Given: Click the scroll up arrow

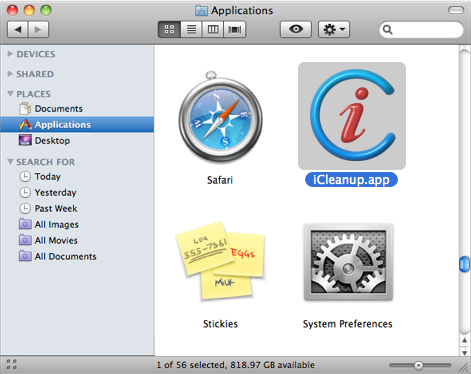Looking at the screenshot, I should point(464,341).
